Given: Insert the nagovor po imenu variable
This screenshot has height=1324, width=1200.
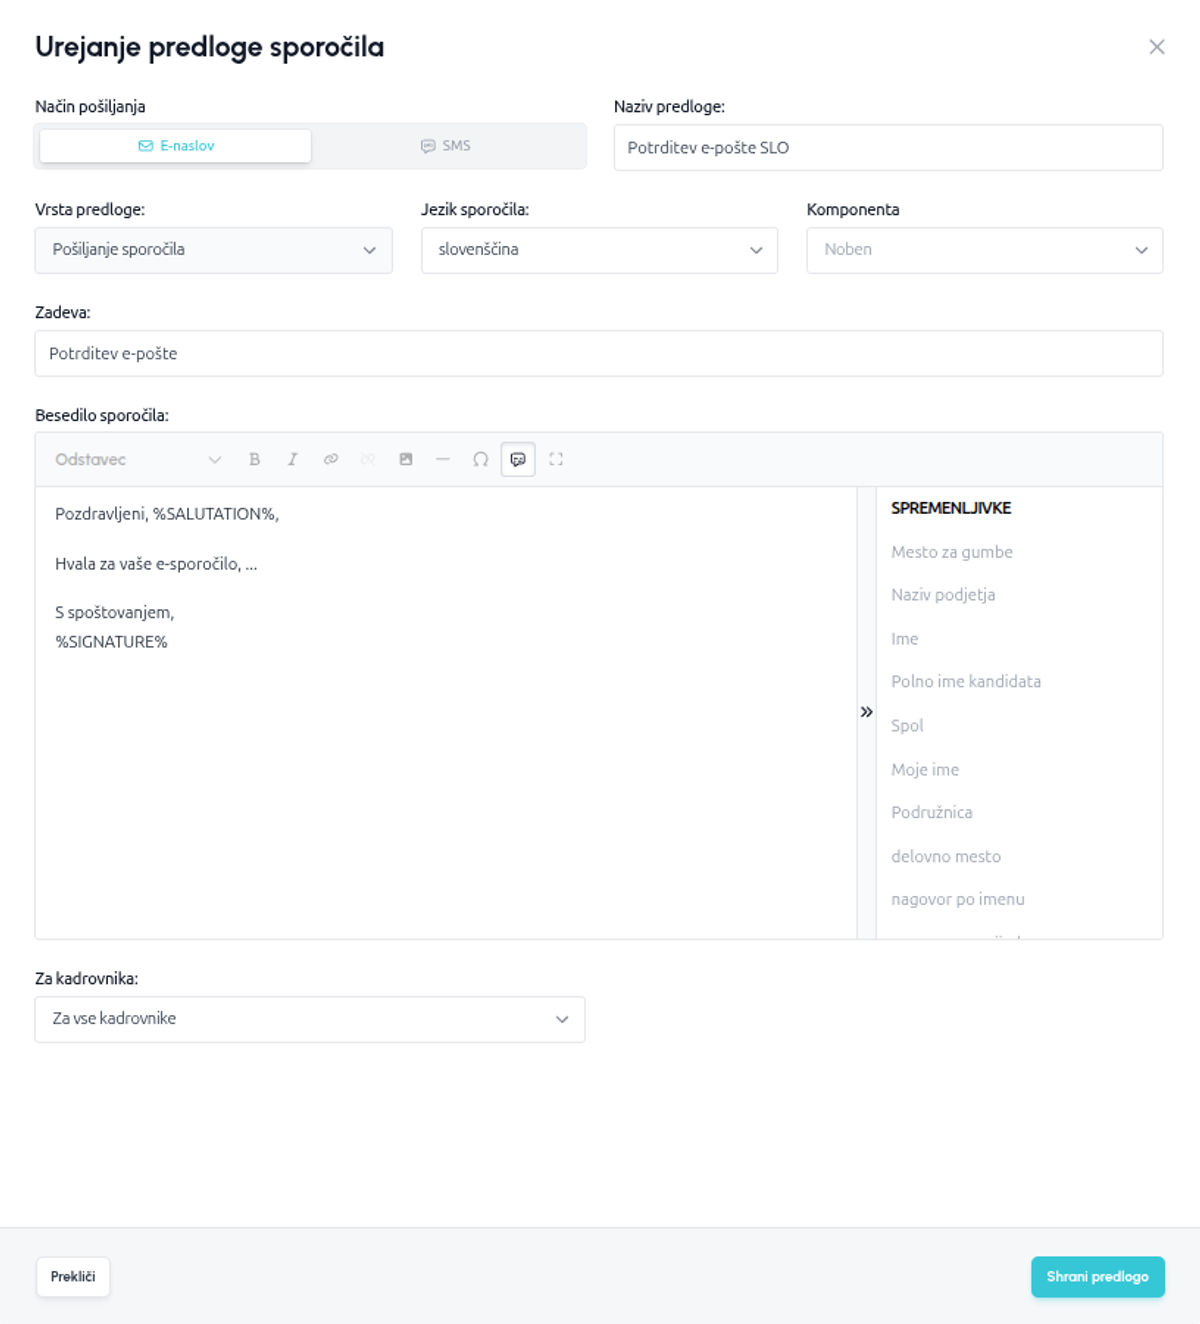Looking at the screenshot, I should click(x=958, y=900).
